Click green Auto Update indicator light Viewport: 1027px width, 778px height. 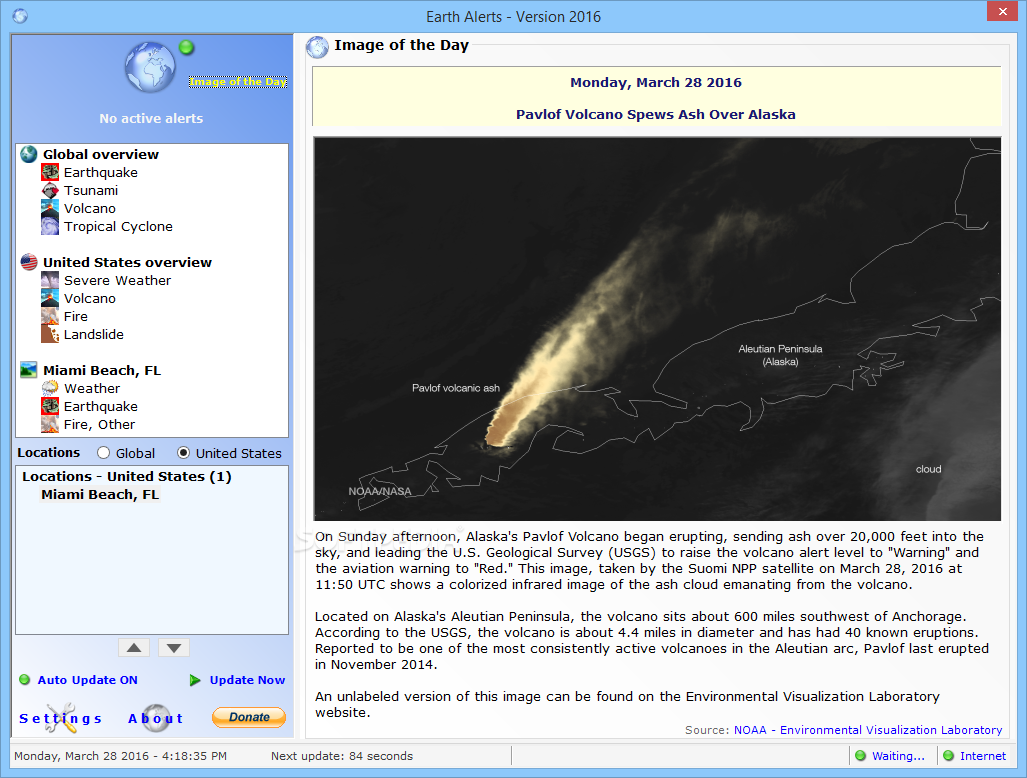click(x=25, y=680)
